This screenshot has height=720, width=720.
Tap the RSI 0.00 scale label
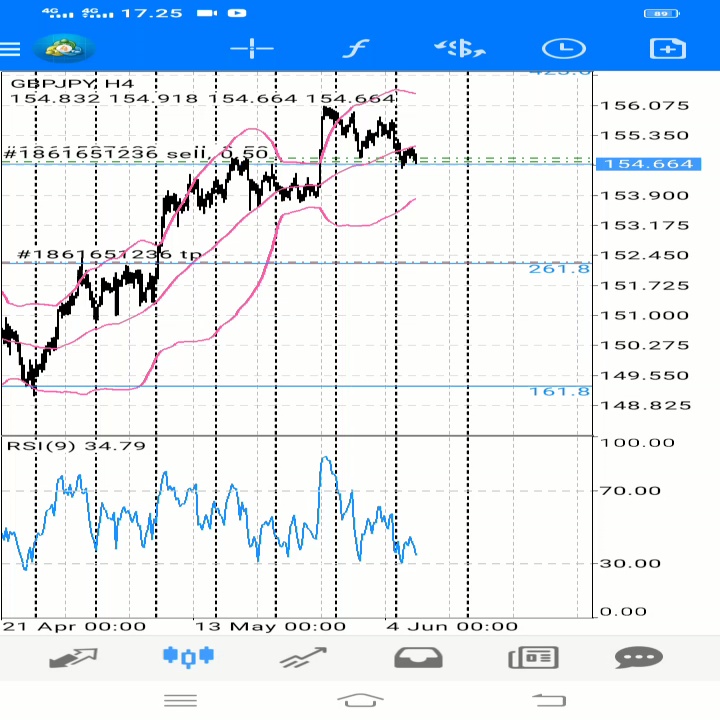pyautogui.click(x=624, y=612)
